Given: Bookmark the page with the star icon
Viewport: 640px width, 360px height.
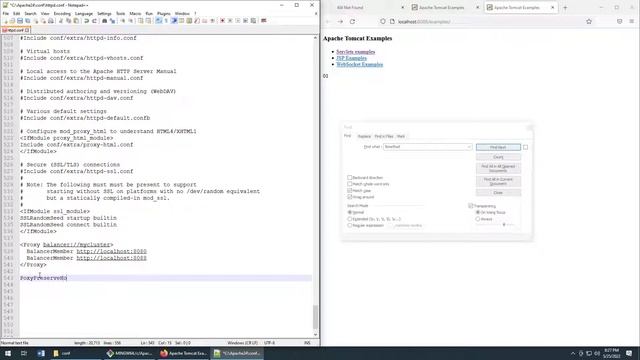Looking at the screenshot, I should click(589, 22).
